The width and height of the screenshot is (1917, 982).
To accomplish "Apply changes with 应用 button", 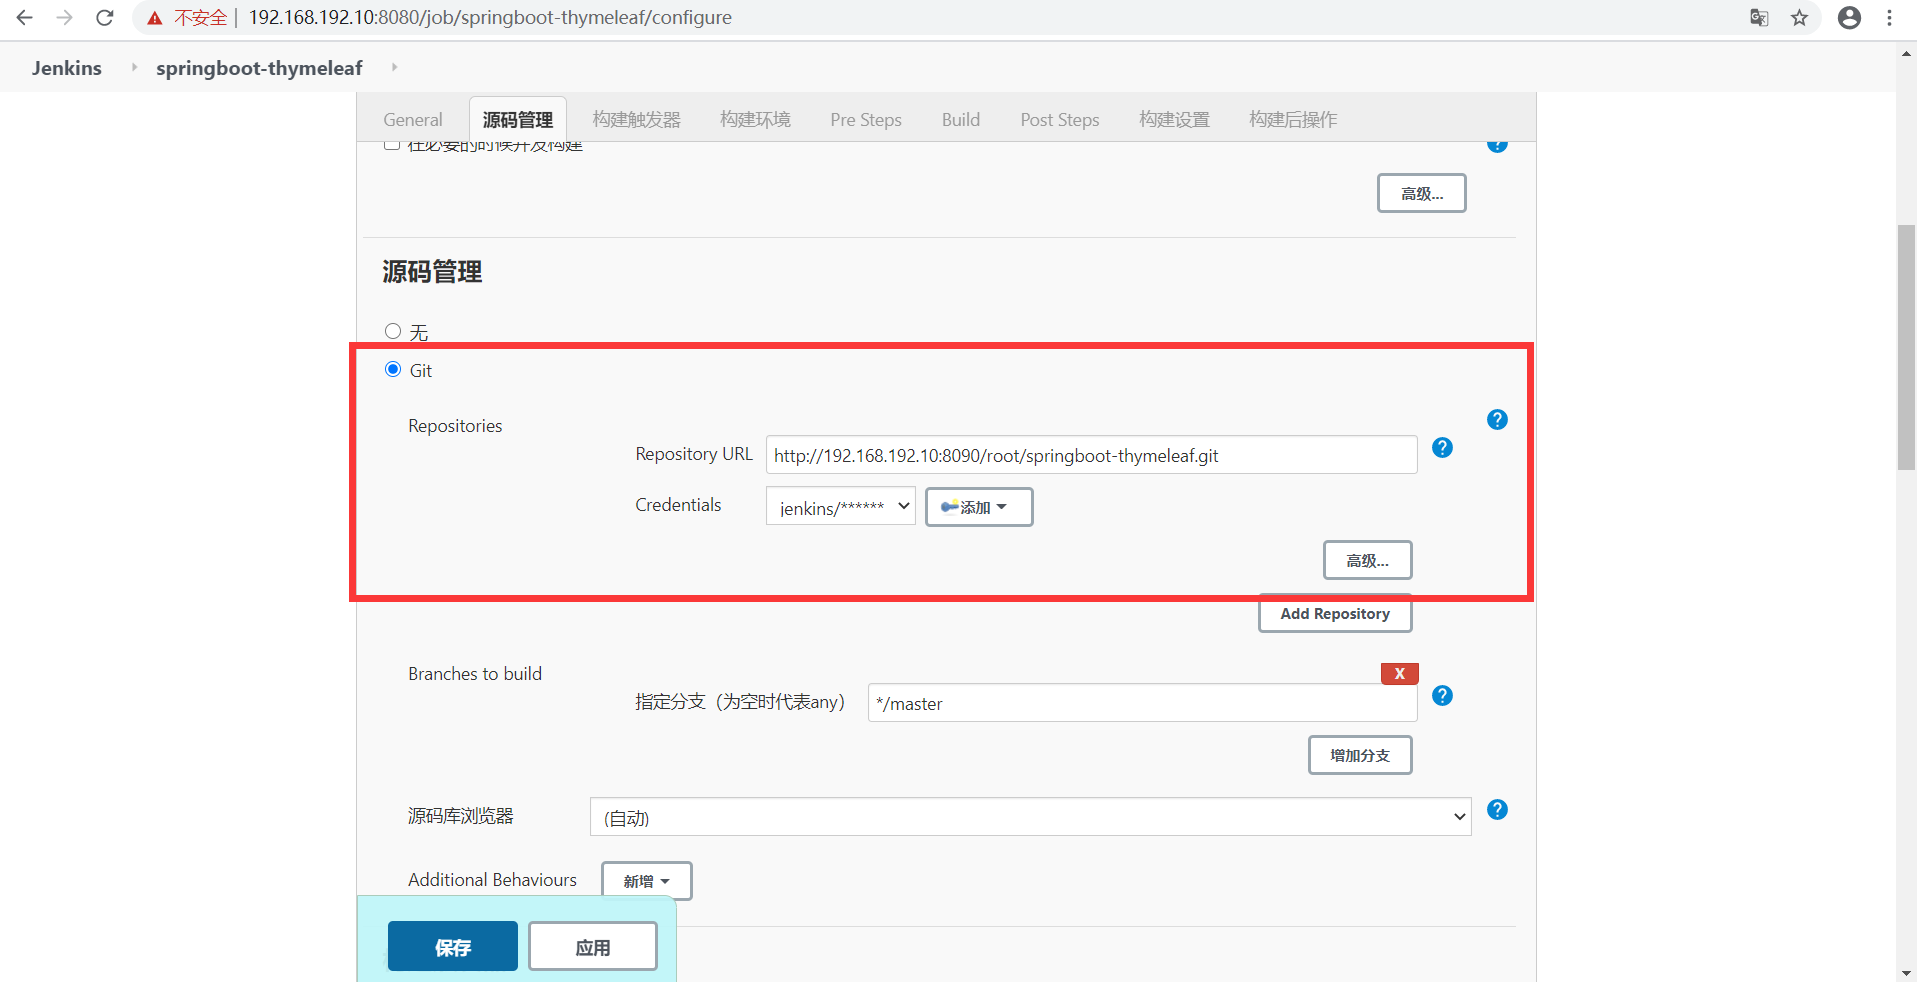I will [x=593, y=946].
